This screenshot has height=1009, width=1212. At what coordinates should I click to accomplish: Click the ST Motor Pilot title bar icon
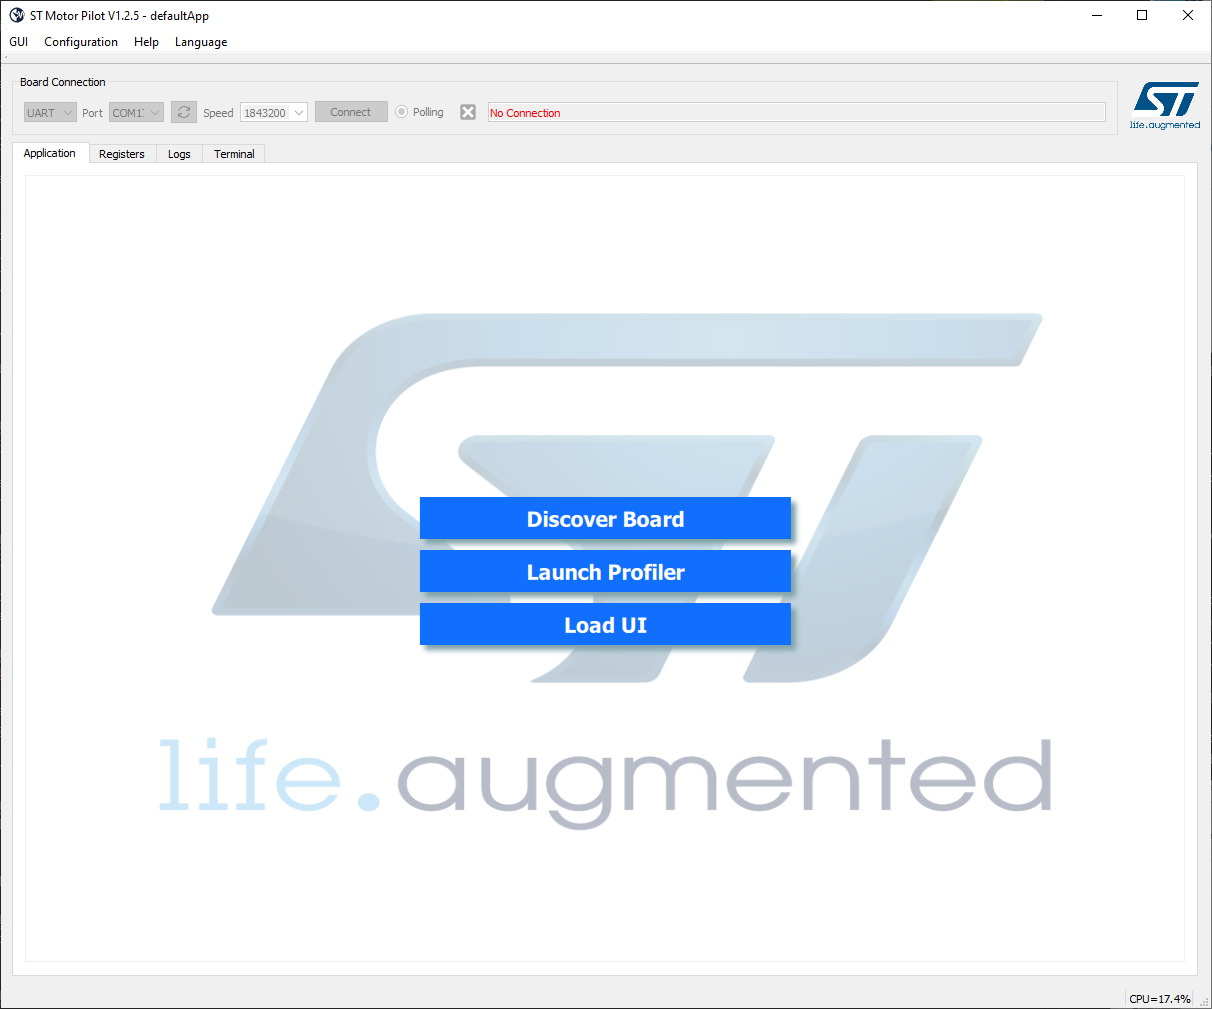pos(16,15)
